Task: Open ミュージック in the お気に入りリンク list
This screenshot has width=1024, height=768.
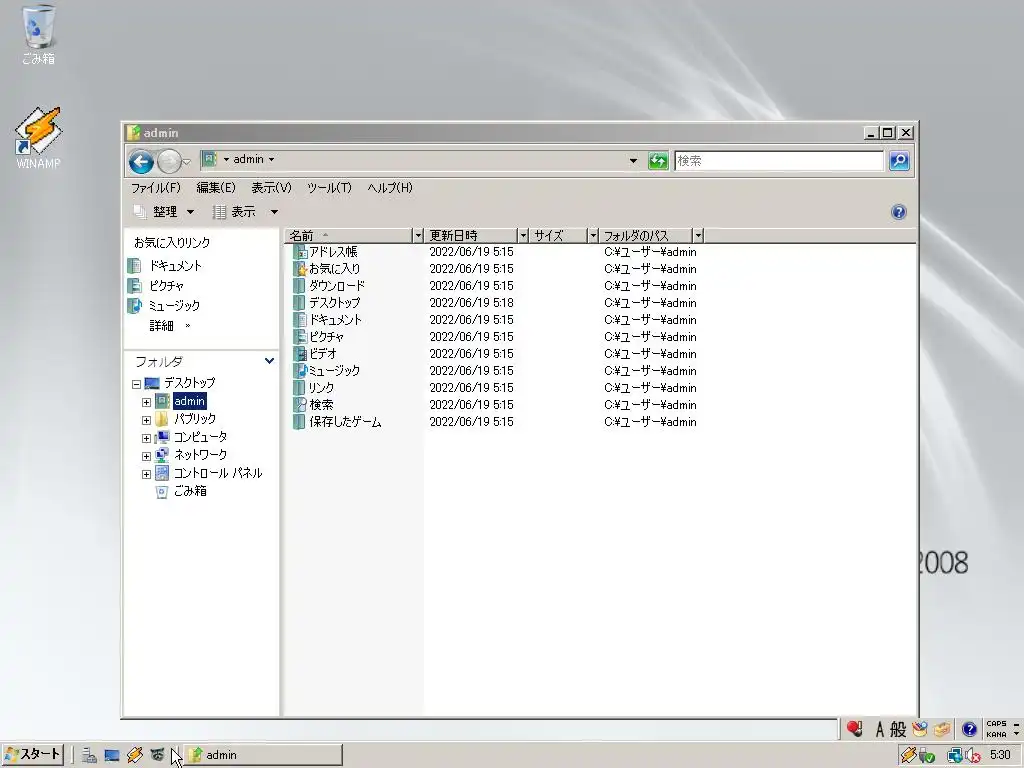Action: point(174,306)
